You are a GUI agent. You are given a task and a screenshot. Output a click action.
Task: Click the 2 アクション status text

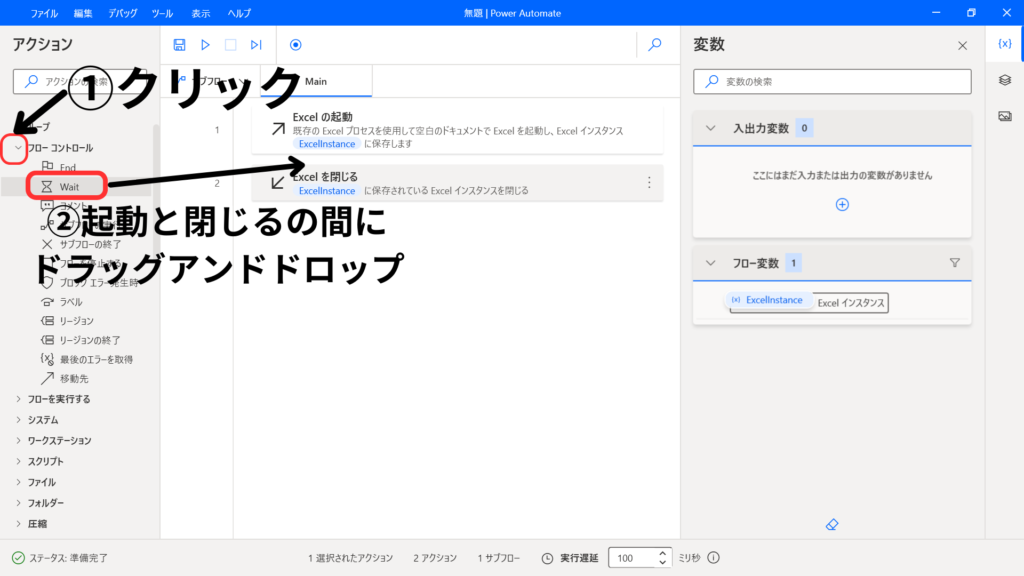(435, 558)
